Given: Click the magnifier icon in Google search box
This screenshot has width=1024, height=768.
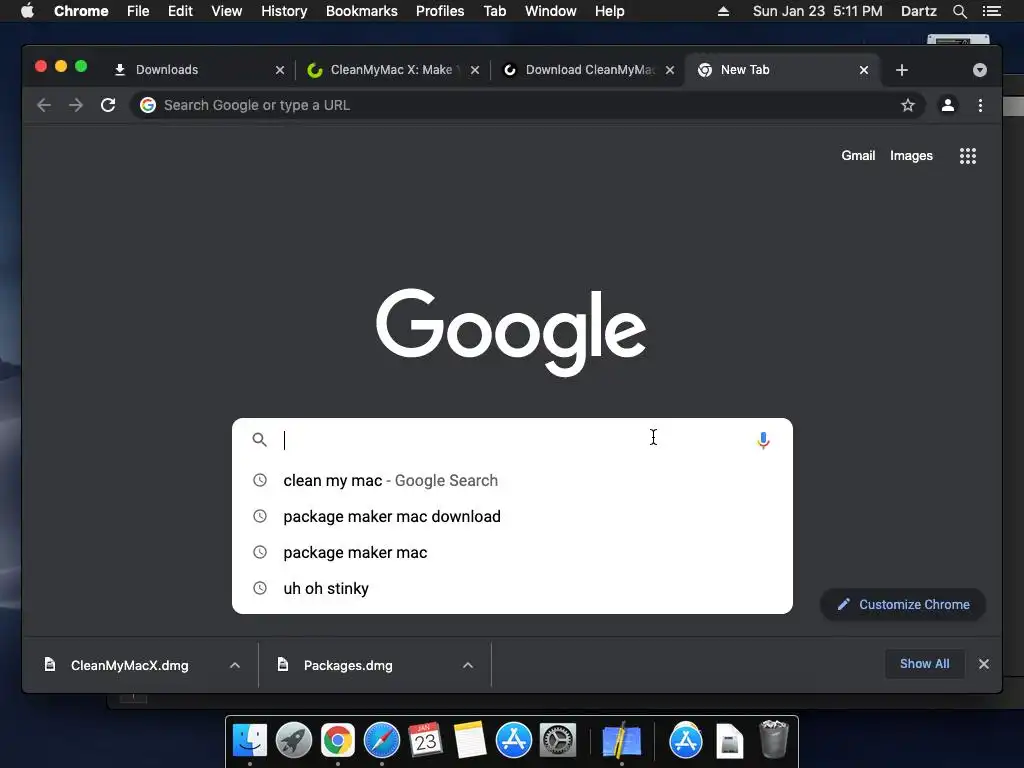Looking at the screenshot, I should tap(259, 440).
